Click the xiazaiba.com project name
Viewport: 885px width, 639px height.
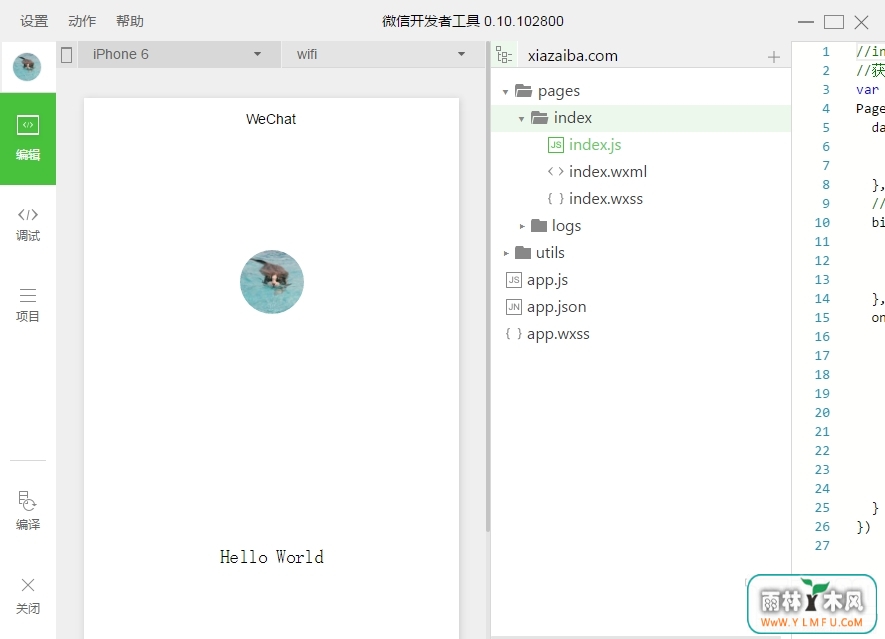click(x=572, y=56)
